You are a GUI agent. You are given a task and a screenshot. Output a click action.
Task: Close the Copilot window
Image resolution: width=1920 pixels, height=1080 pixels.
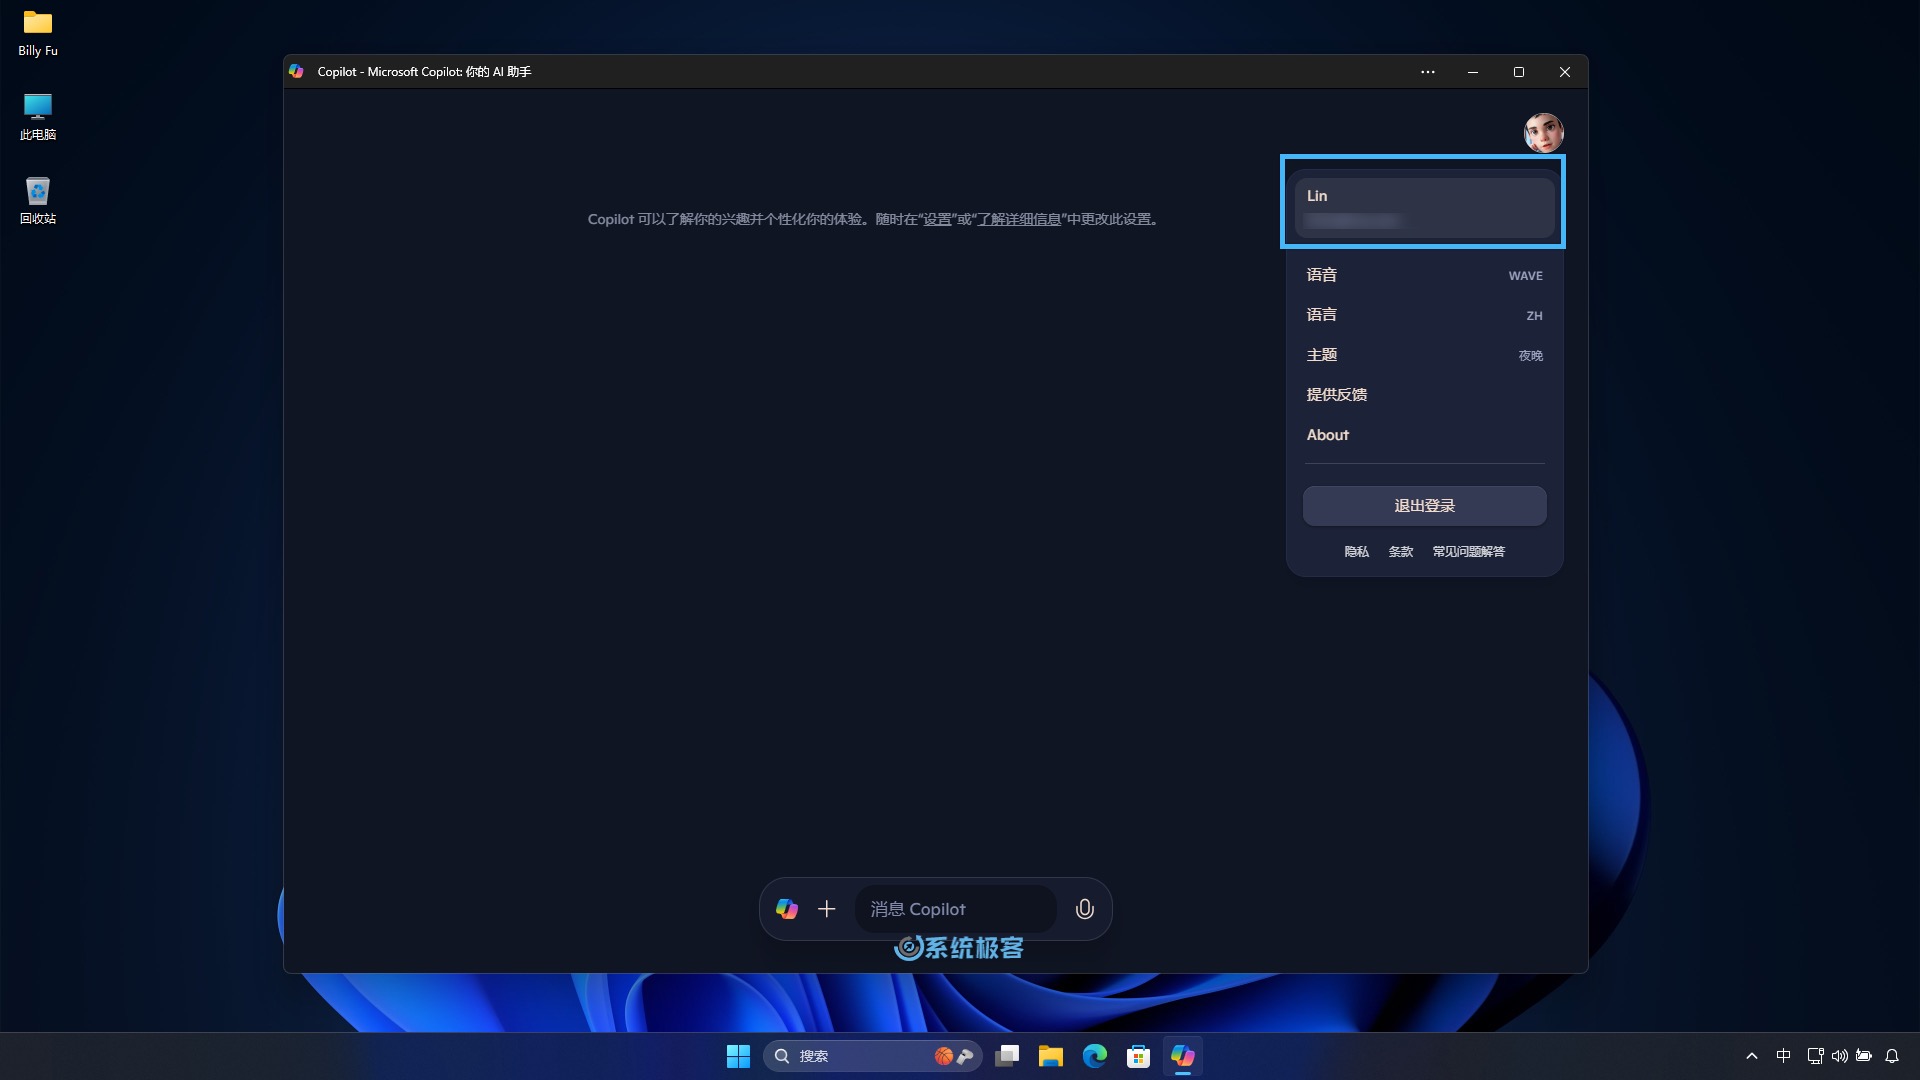[x=1565, y=72]
